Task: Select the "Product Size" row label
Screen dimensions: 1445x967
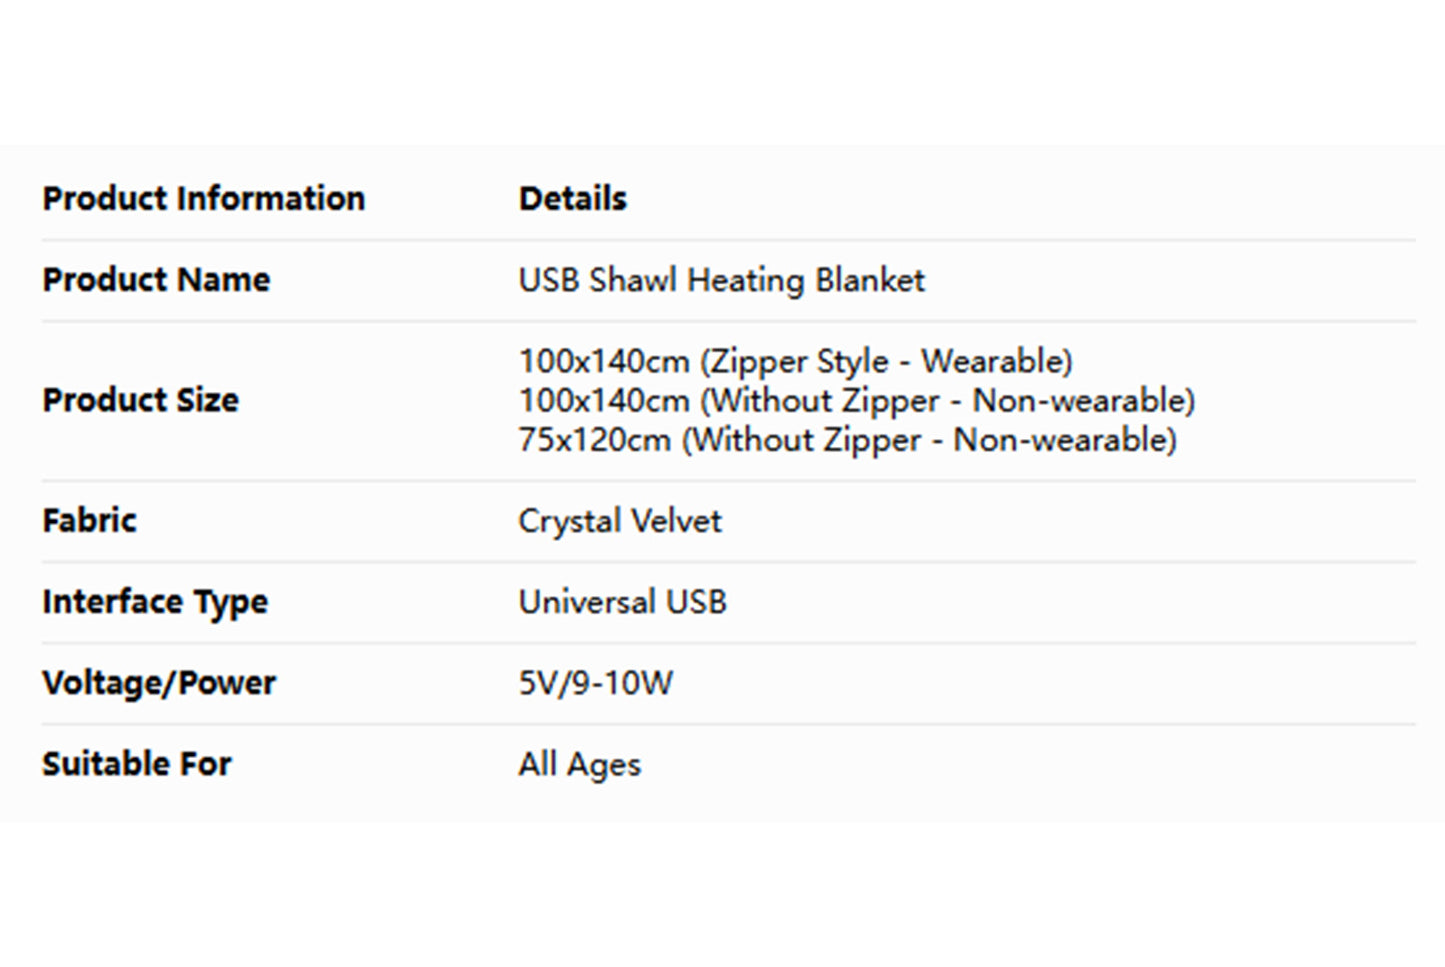Action: (x=140, y=400)
